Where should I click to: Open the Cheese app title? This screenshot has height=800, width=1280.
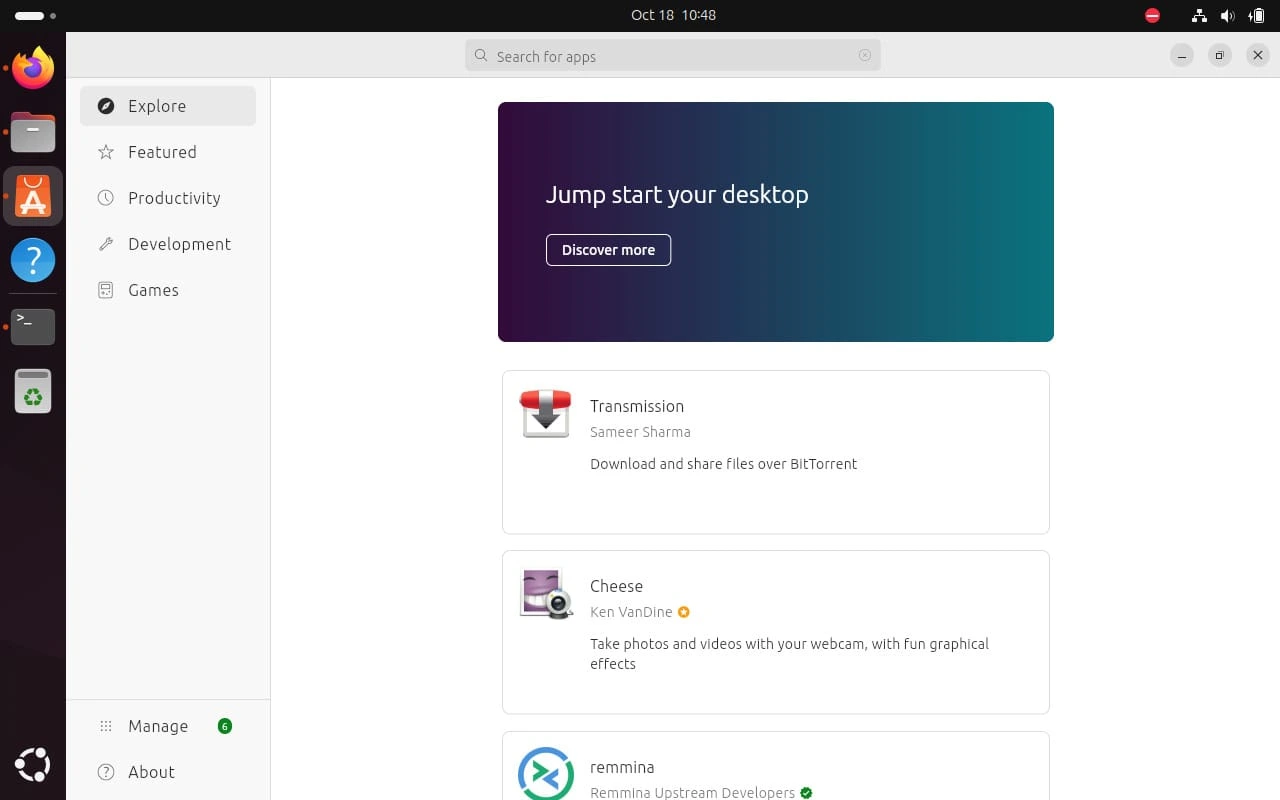click(616, 586)
